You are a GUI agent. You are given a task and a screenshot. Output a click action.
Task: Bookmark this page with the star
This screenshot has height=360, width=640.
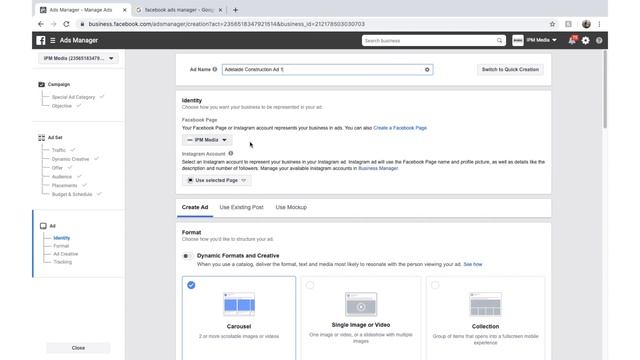[x=552, y=24]
